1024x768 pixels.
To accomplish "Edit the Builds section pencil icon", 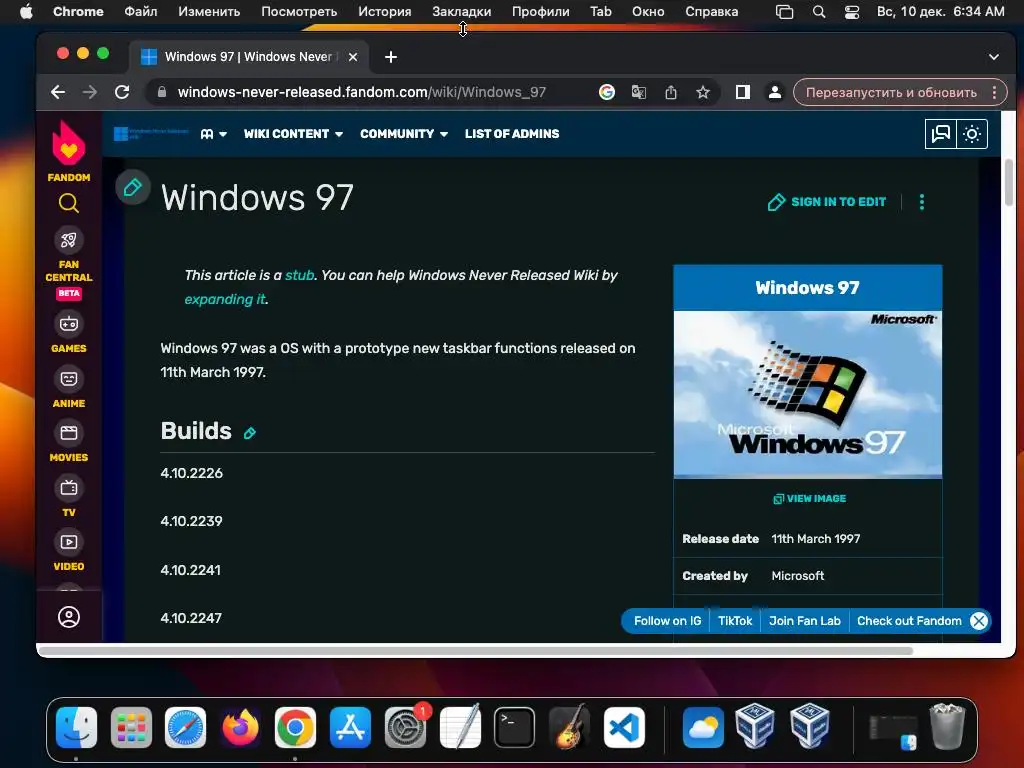I will [249, 433].
